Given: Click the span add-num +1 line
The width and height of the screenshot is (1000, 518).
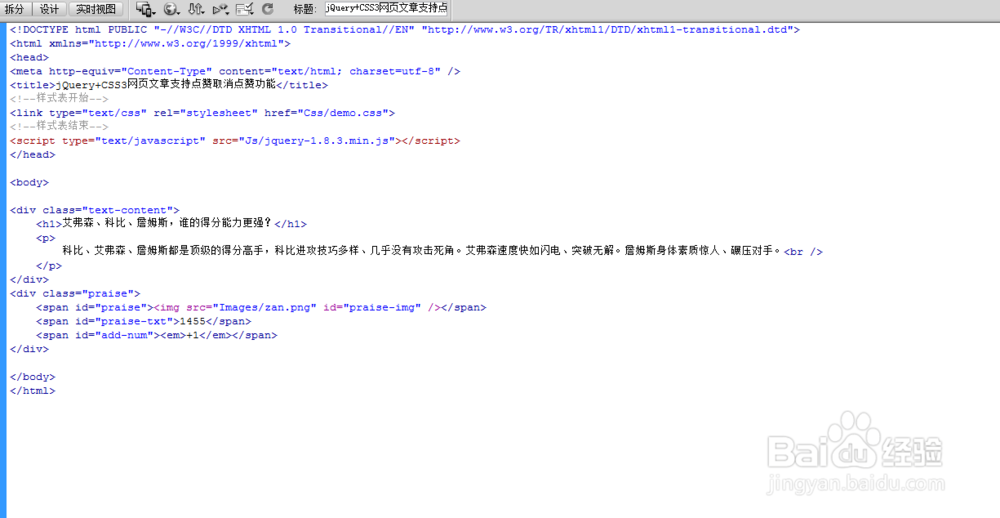Looking at the screenshot, I should coord(157,336).
